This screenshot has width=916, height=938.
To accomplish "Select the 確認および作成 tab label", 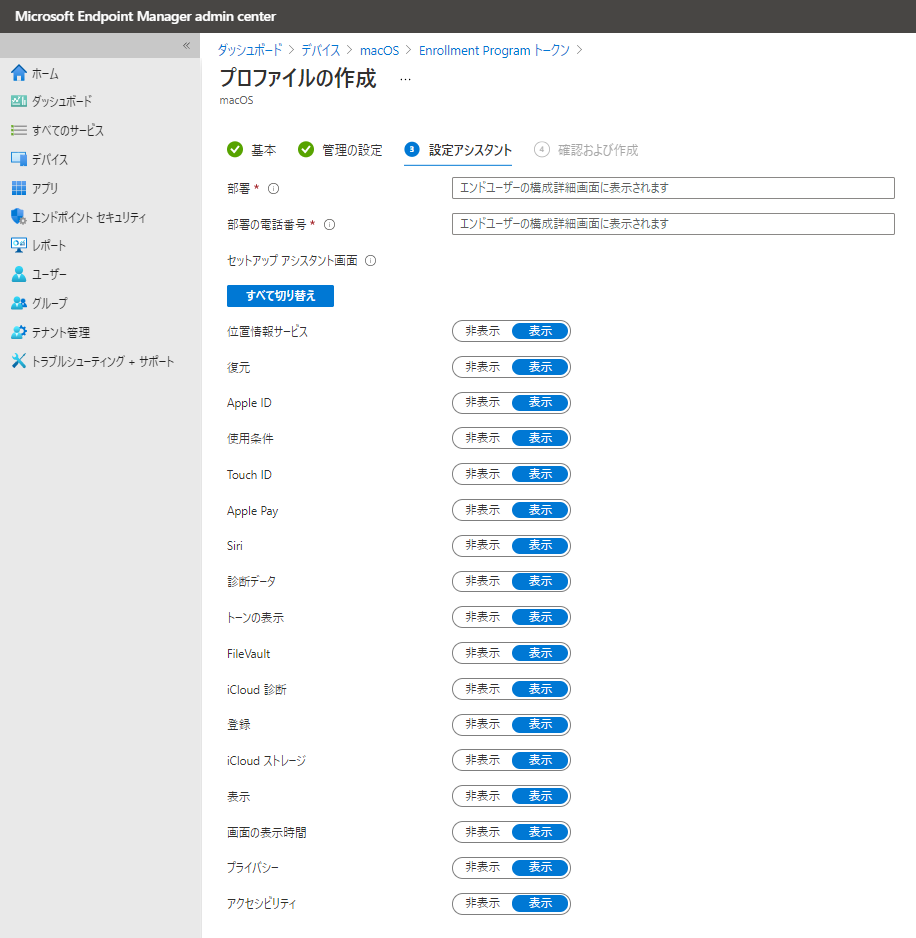I will point(598,150).
